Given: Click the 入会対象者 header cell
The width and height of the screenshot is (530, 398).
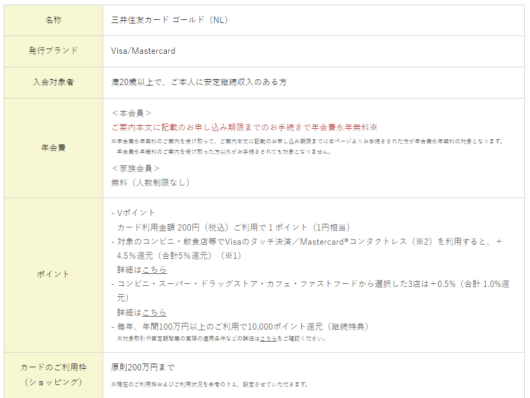Looking at the screenshot, I should tap(53, 82).
